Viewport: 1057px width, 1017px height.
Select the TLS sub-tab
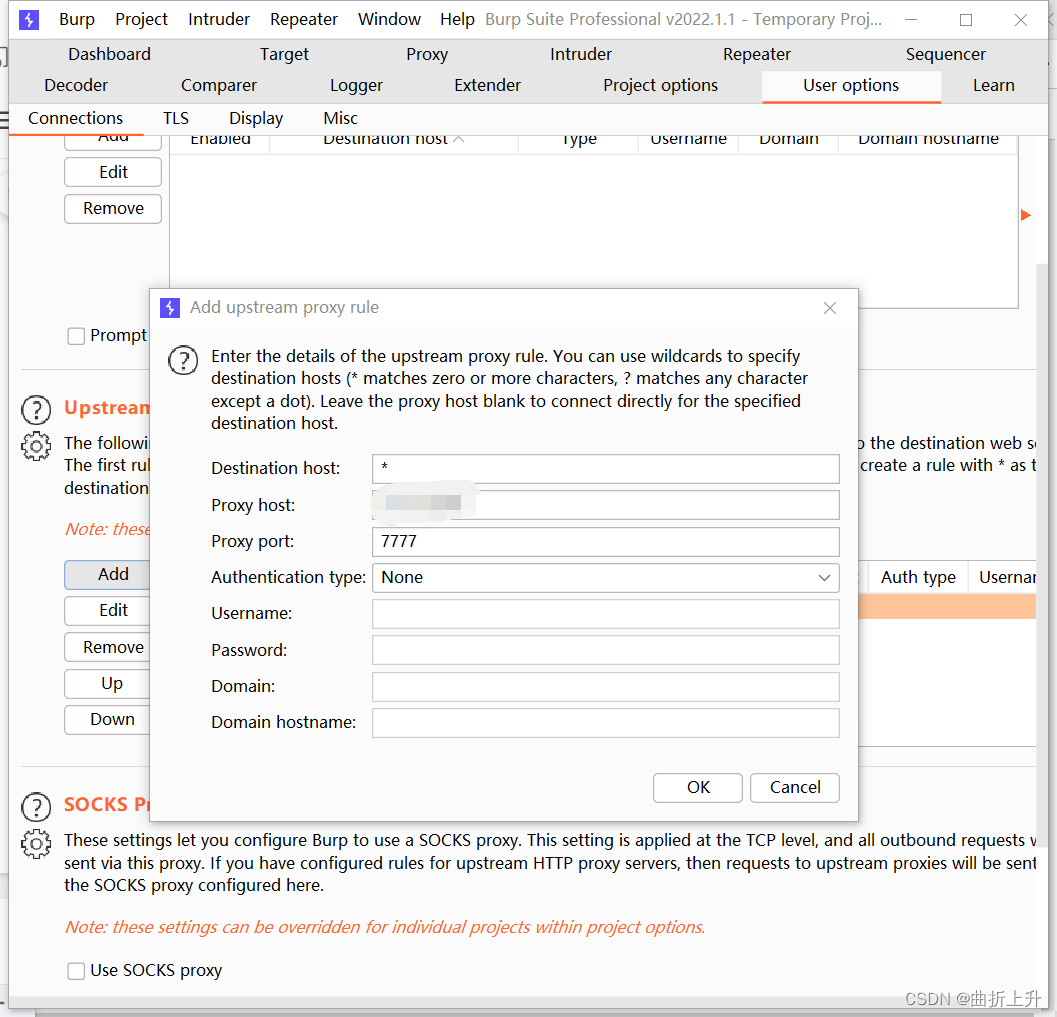point(175,119)
